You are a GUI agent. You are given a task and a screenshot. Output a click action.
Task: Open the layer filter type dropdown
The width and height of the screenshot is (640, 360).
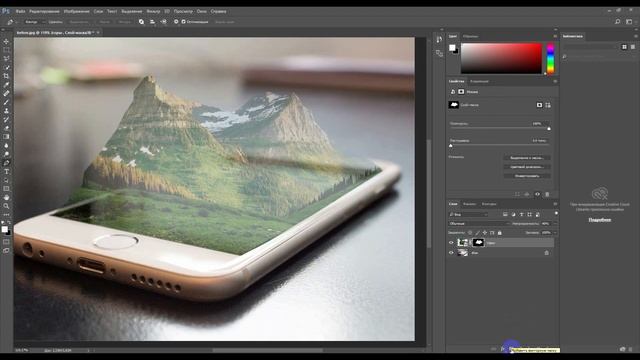click(x=468, y=214)
